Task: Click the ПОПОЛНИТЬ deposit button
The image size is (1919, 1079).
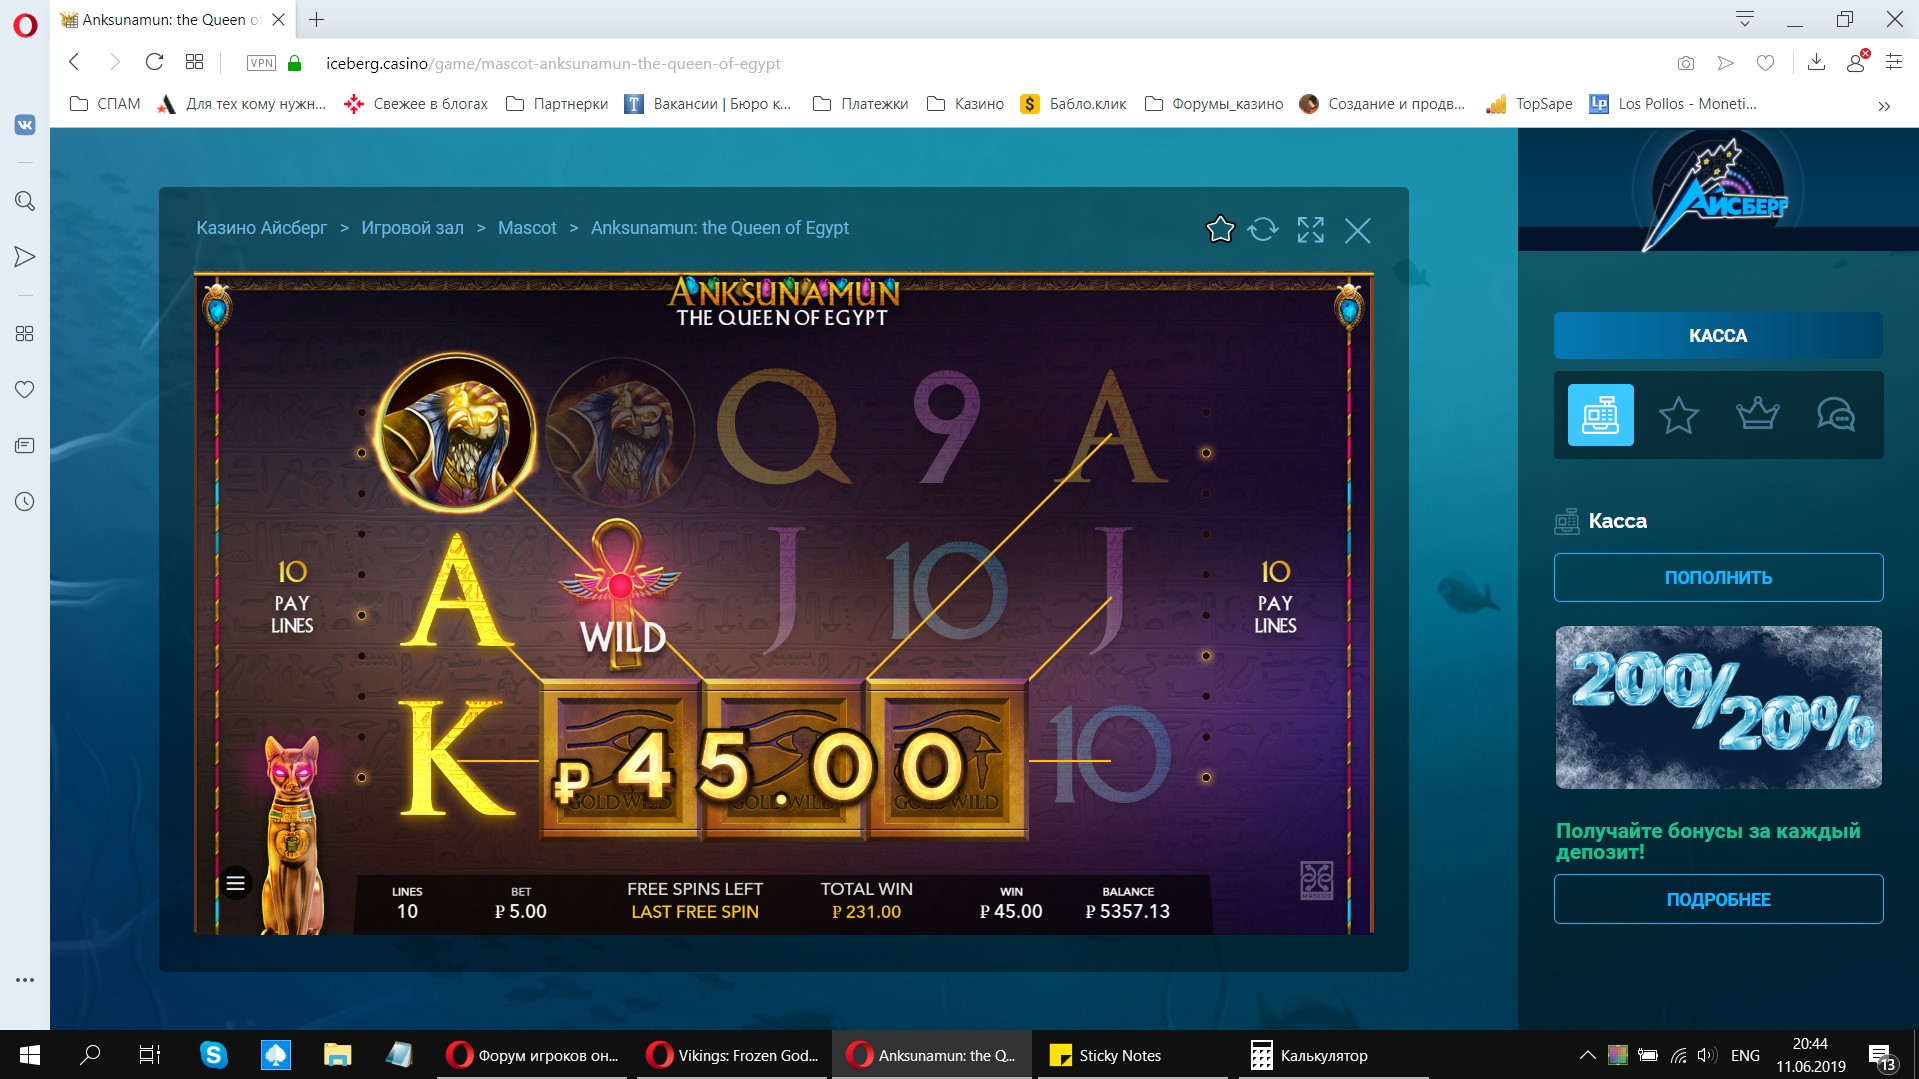Action: pyautogui.click(x=1718, y=577)
